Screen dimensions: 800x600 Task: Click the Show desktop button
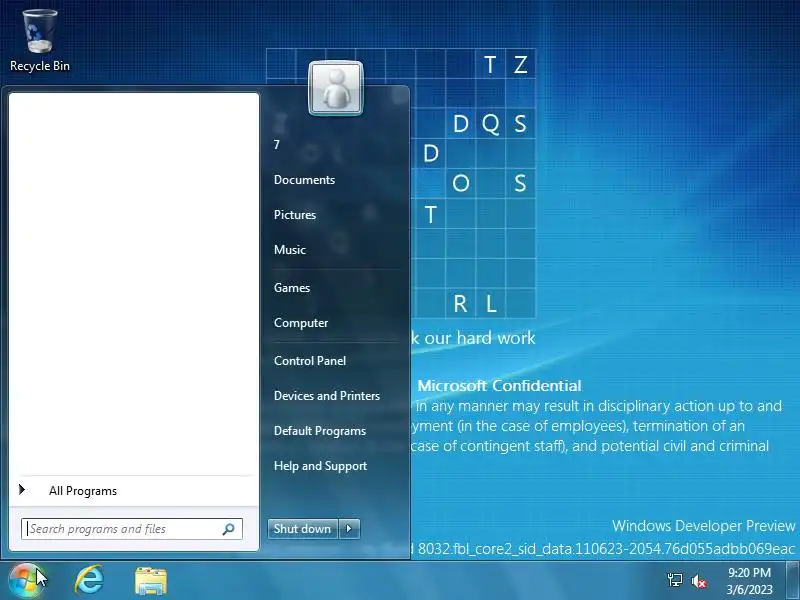tap(792, 581)
